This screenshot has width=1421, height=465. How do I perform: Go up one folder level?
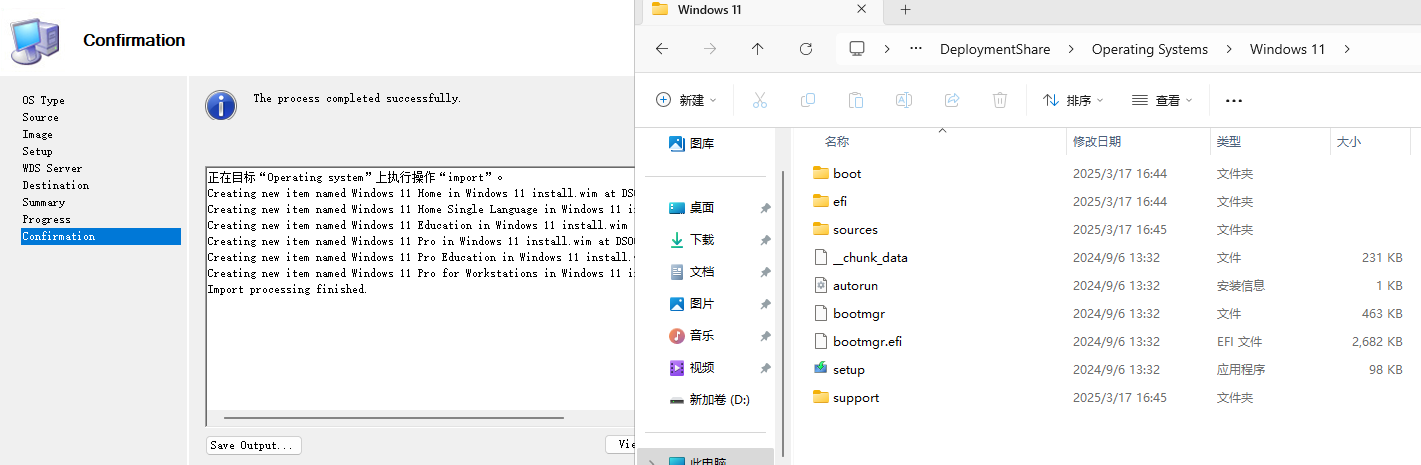pos(758,49)
